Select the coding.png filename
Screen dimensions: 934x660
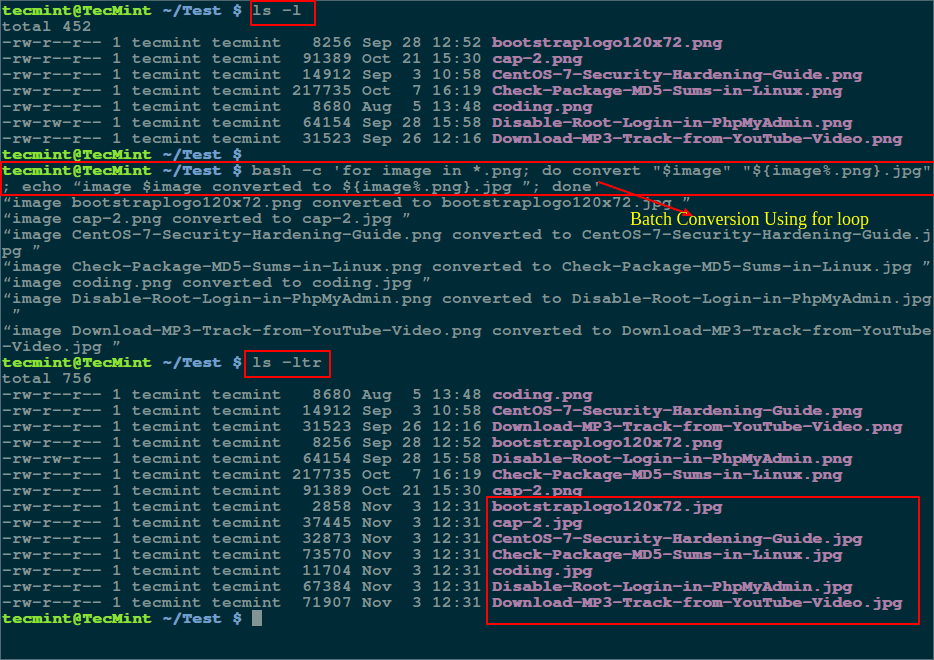(540, 106)
